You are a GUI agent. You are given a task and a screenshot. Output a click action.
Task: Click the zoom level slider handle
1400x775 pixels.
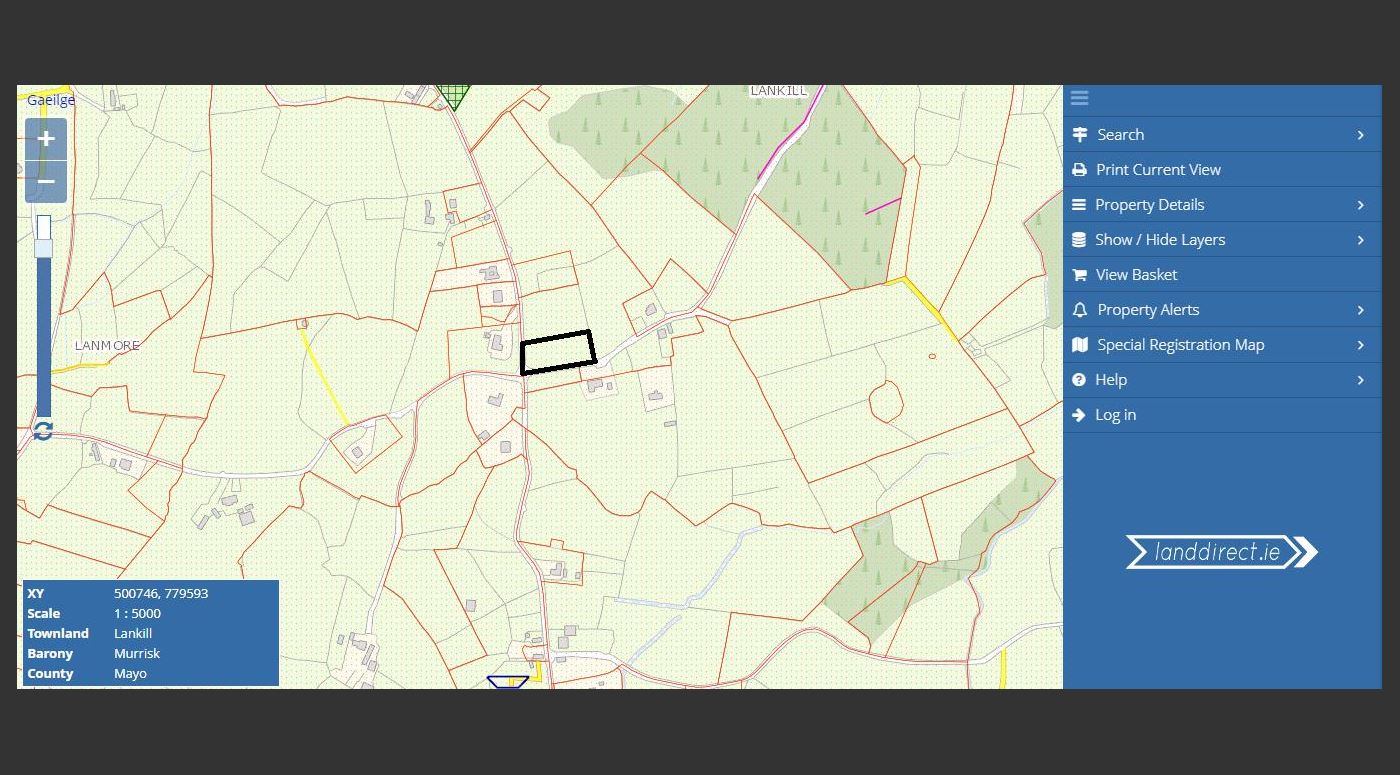click(44, 247)
